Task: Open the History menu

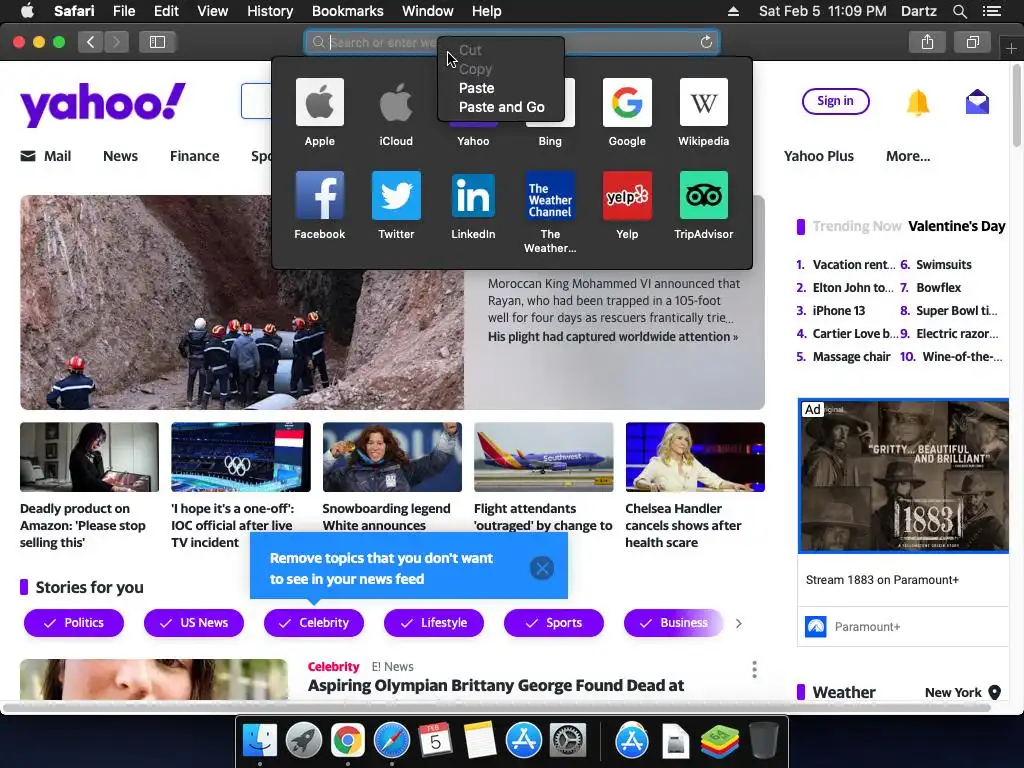Action: [270, 11]
